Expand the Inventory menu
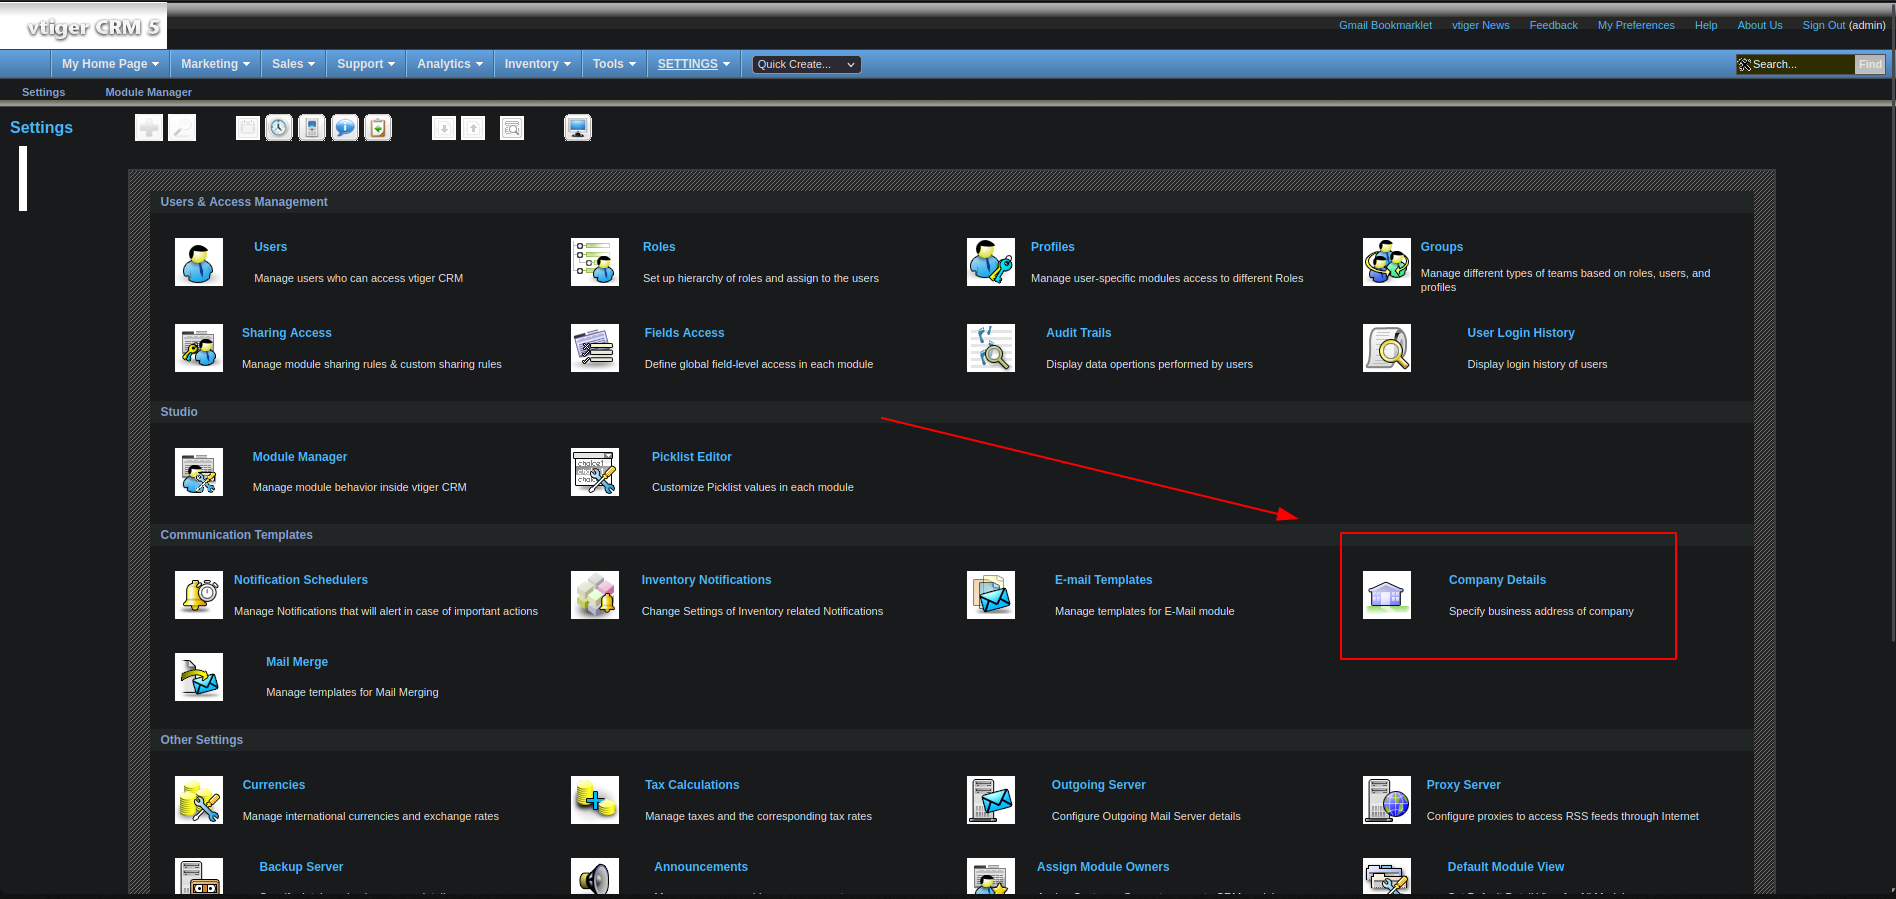This screenshot has height=899, width=1896. coord(538,64)
